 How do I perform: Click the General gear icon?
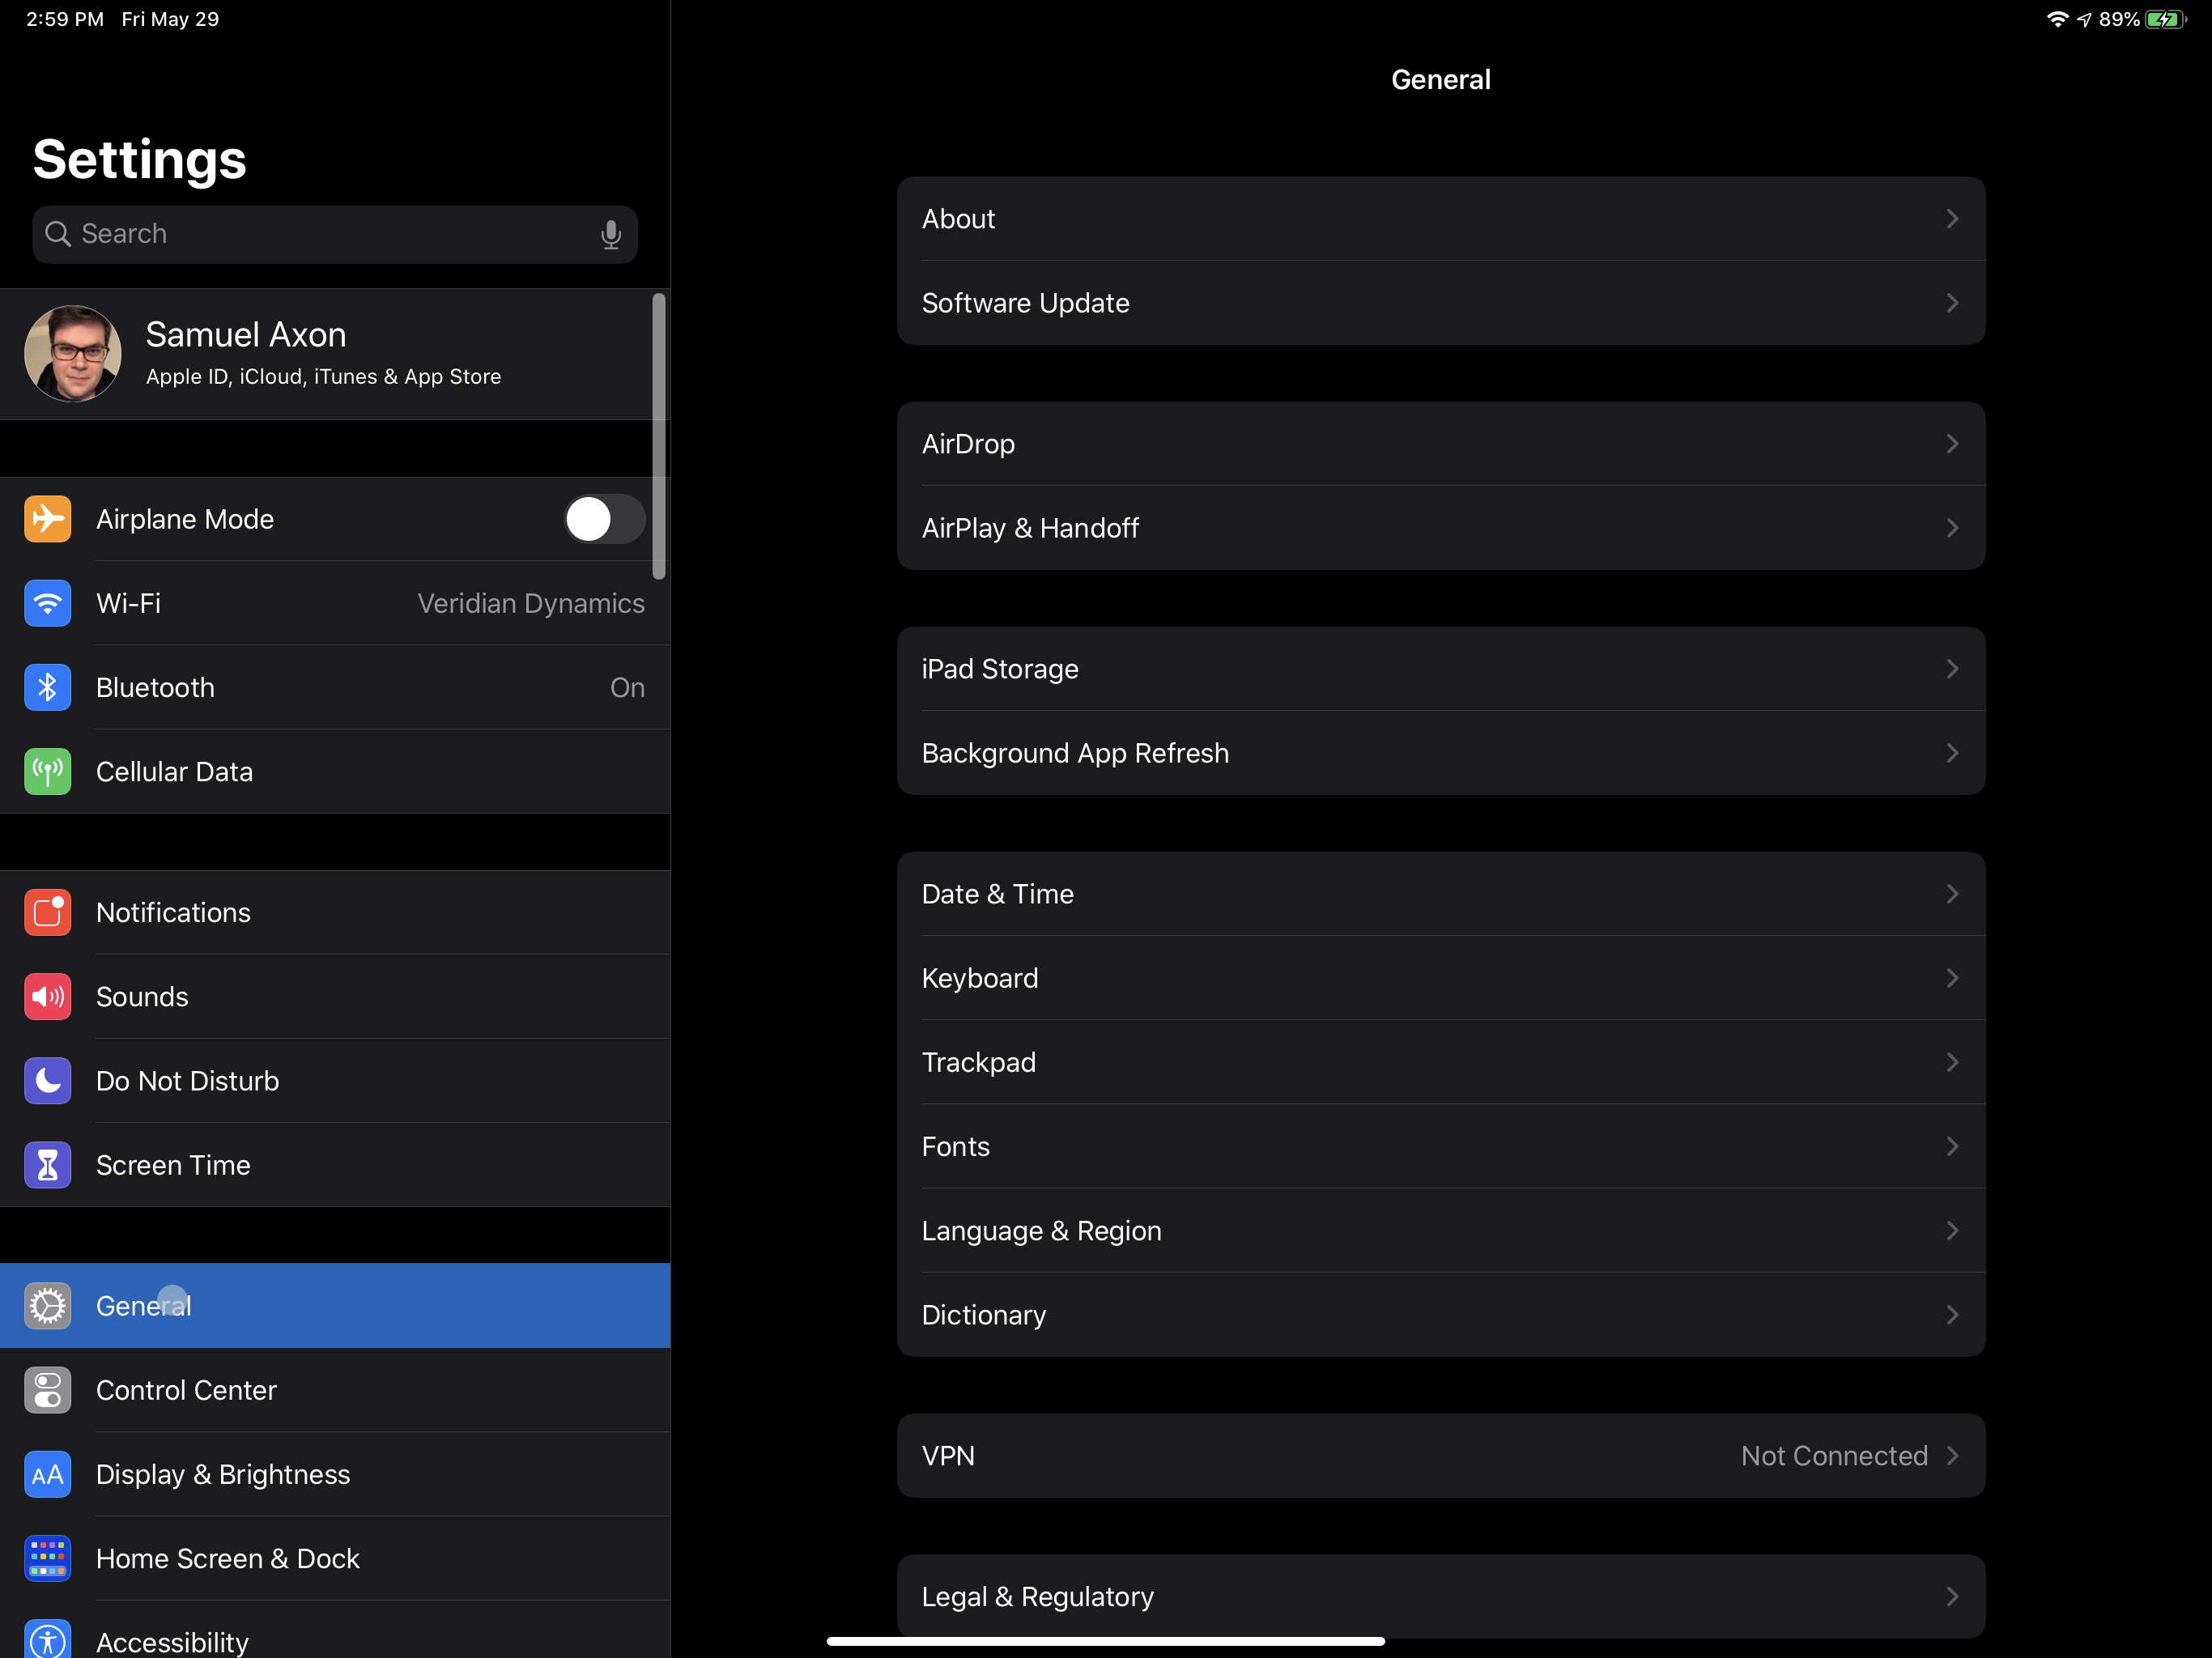(x=47, y=1305)
